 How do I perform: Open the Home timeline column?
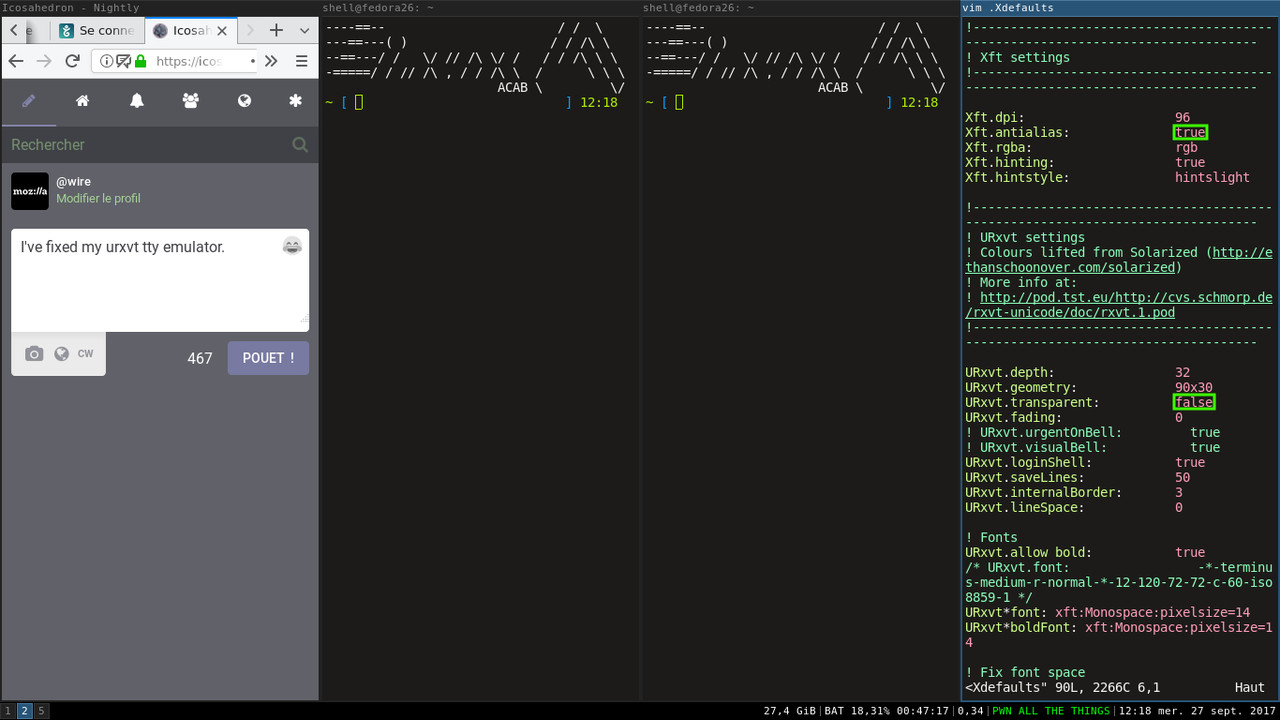click(x=83, y=101)
